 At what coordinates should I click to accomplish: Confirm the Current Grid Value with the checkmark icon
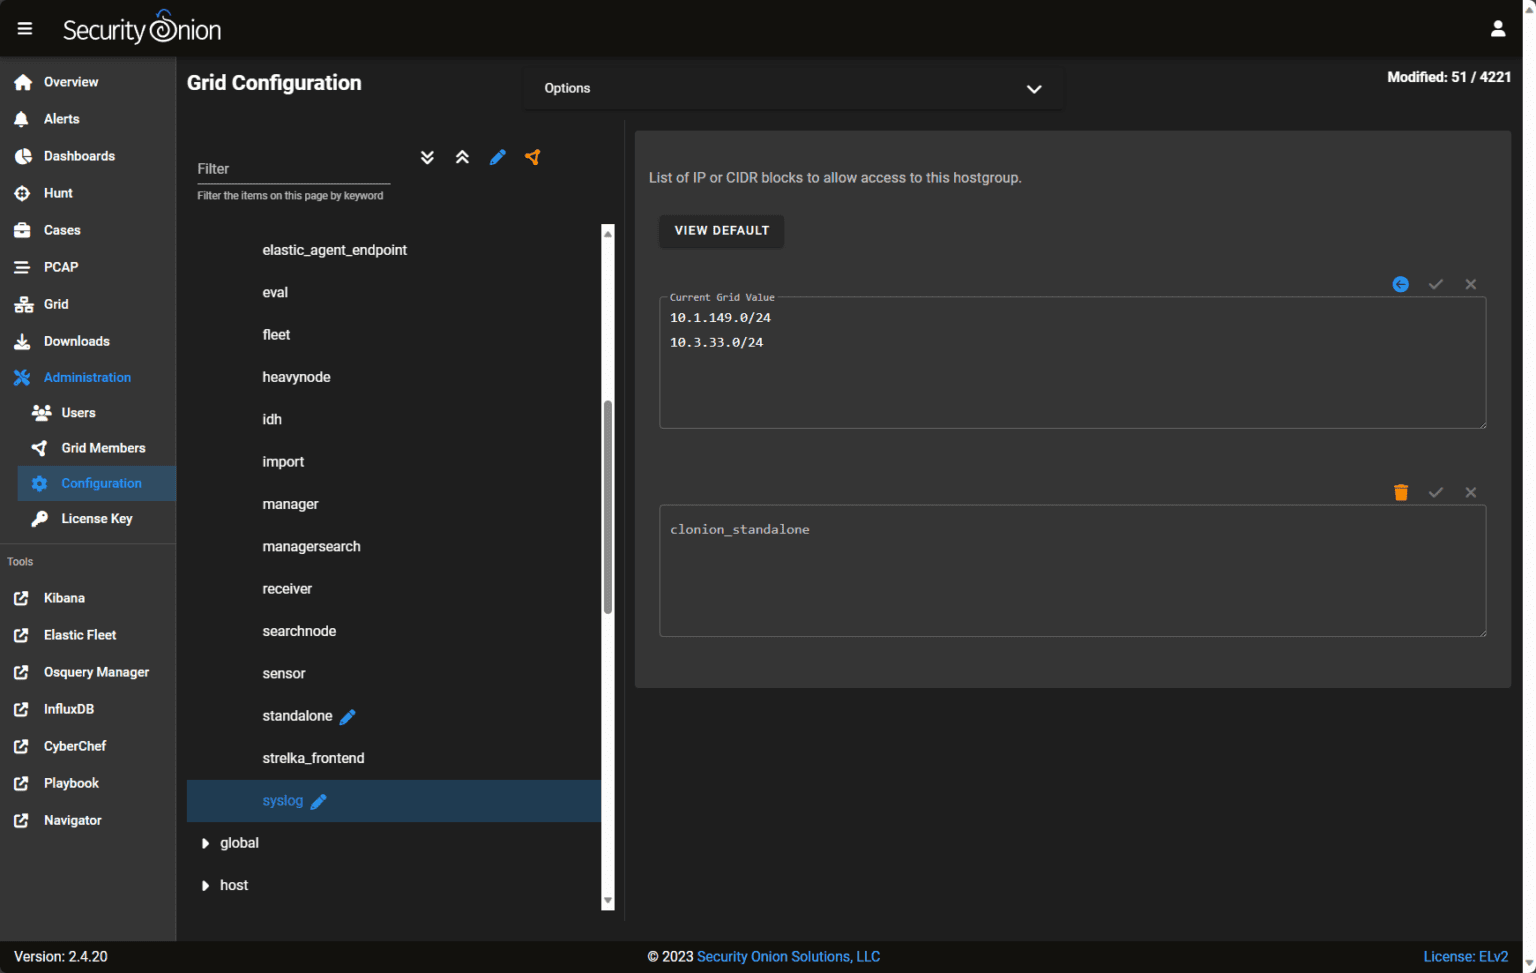[1435, 284]
